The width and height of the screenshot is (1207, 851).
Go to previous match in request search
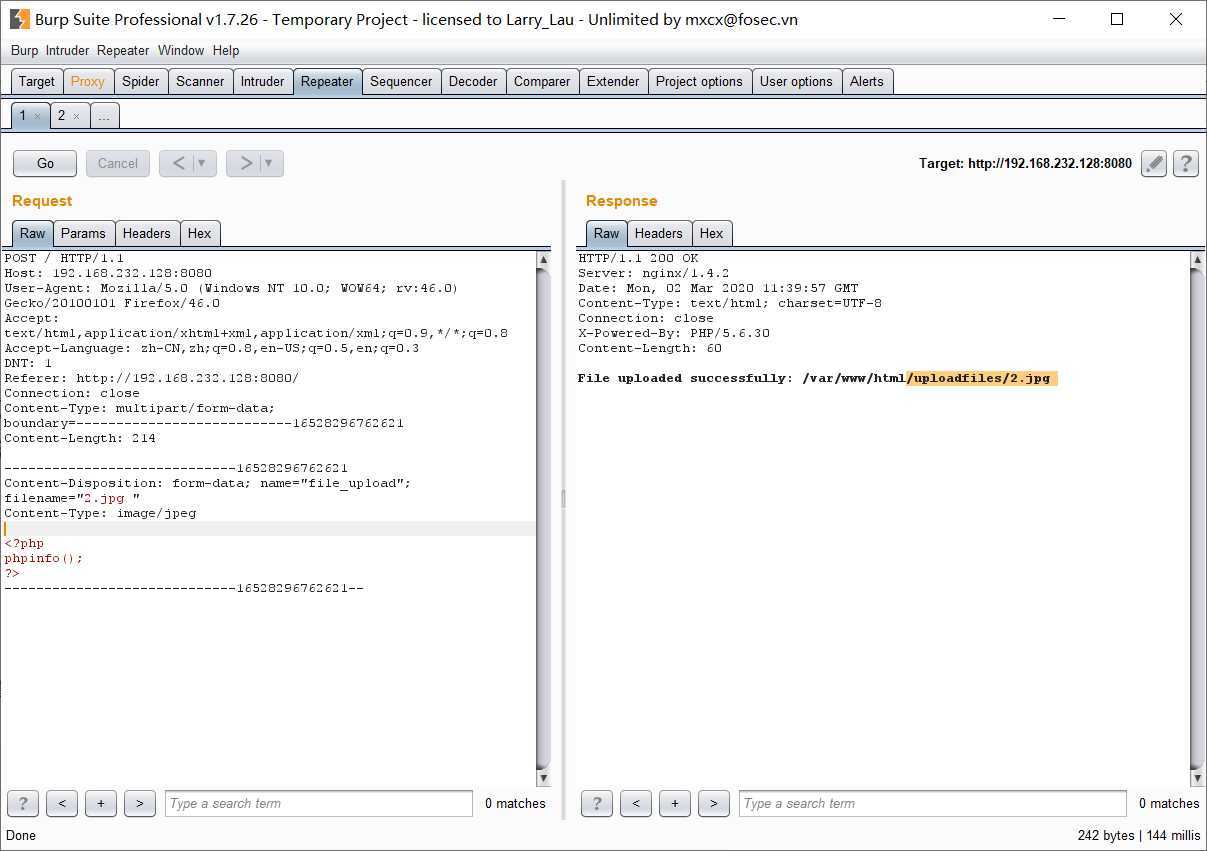62,803
